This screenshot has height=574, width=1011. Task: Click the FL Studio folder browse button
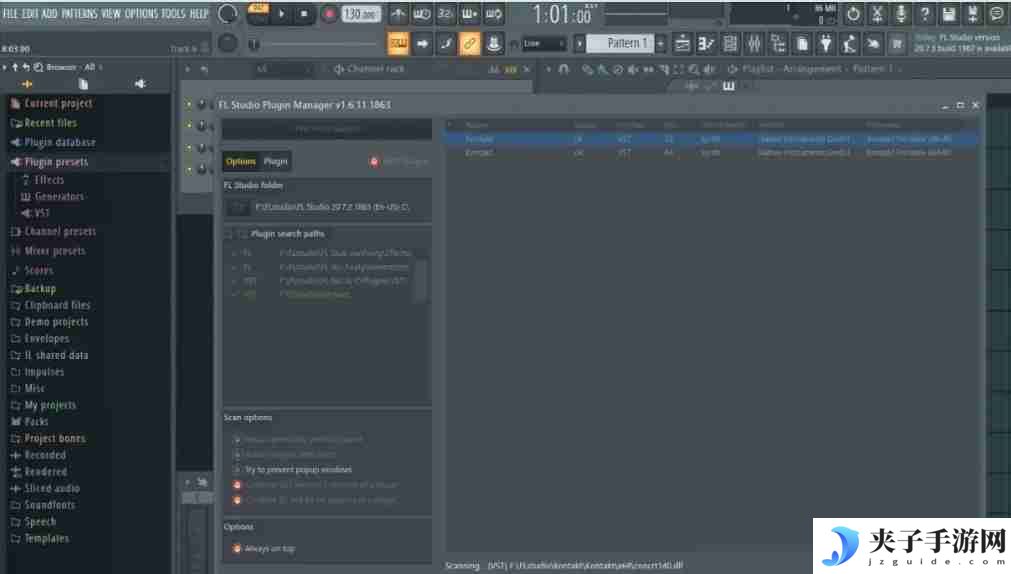[x=238, y=207]
